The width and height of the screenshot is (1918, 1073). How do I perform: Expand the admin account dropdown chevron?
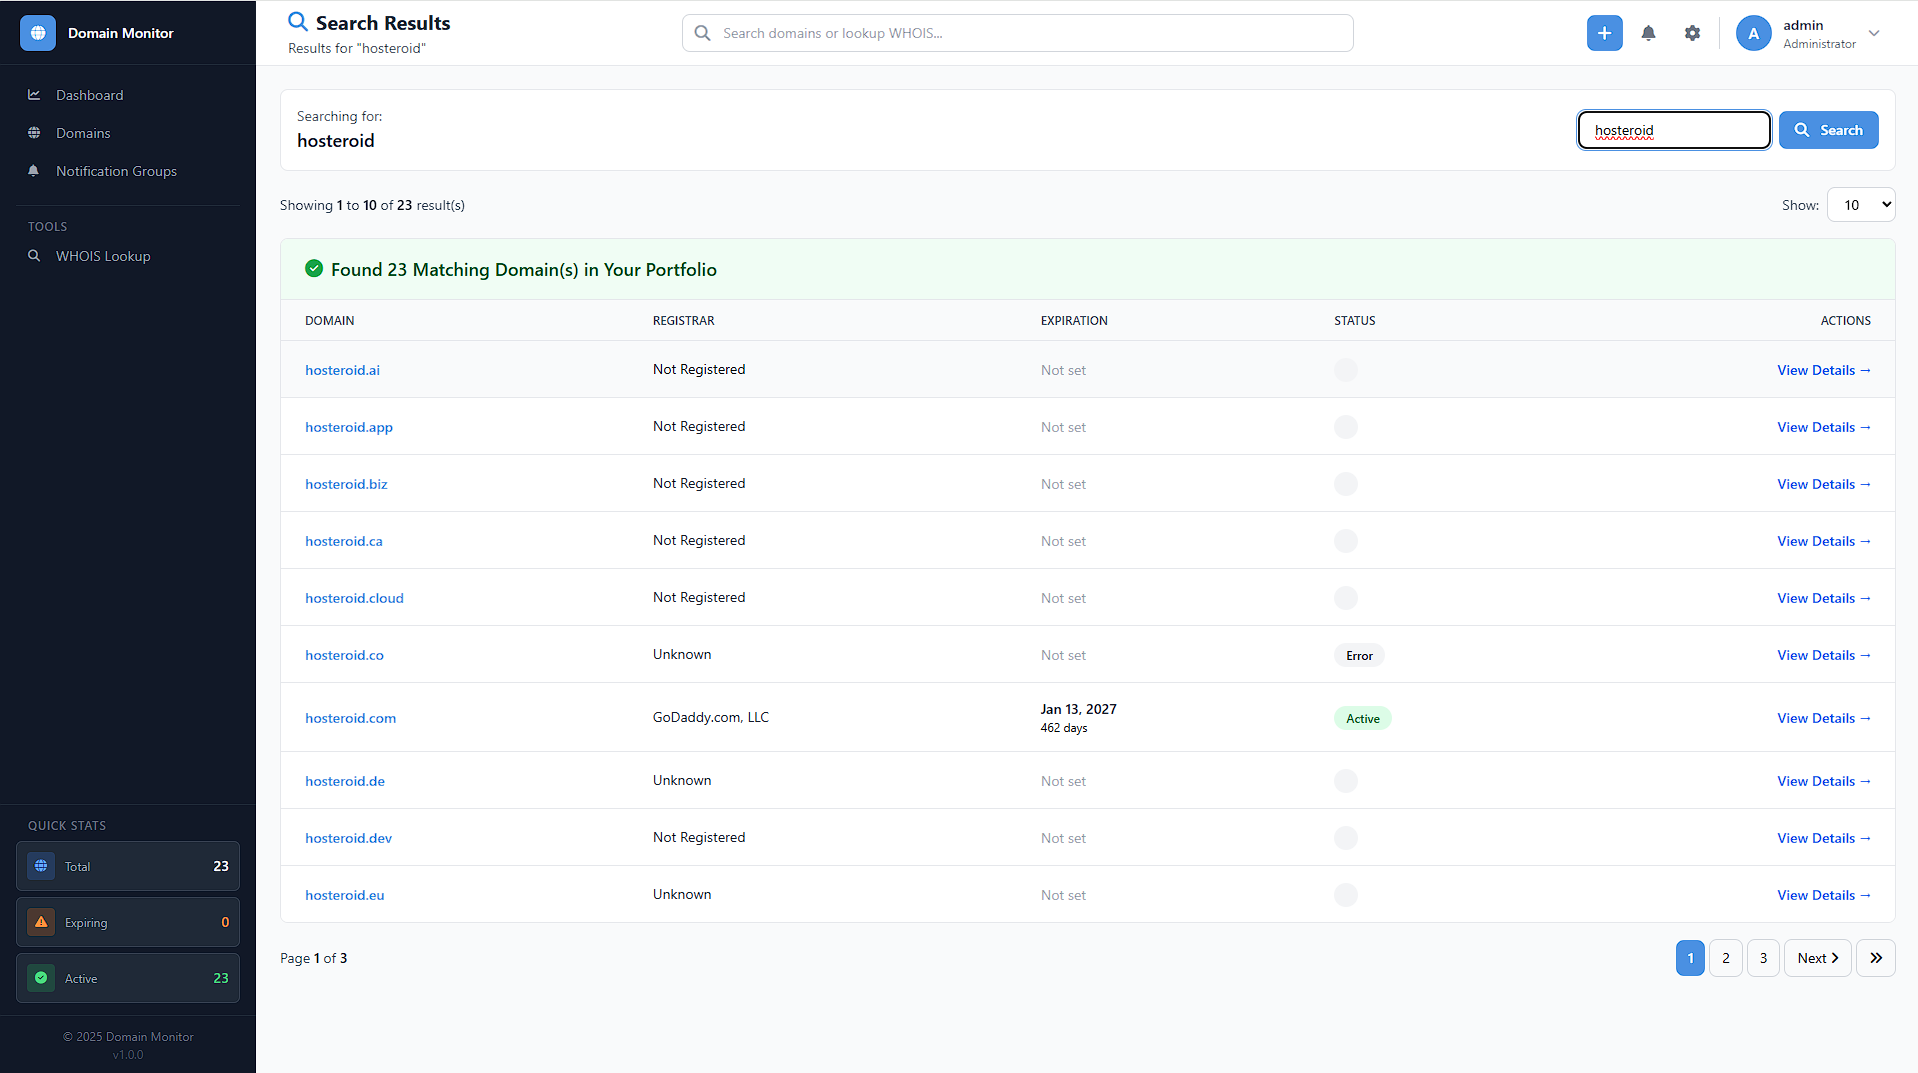(x=1874, y=33)
